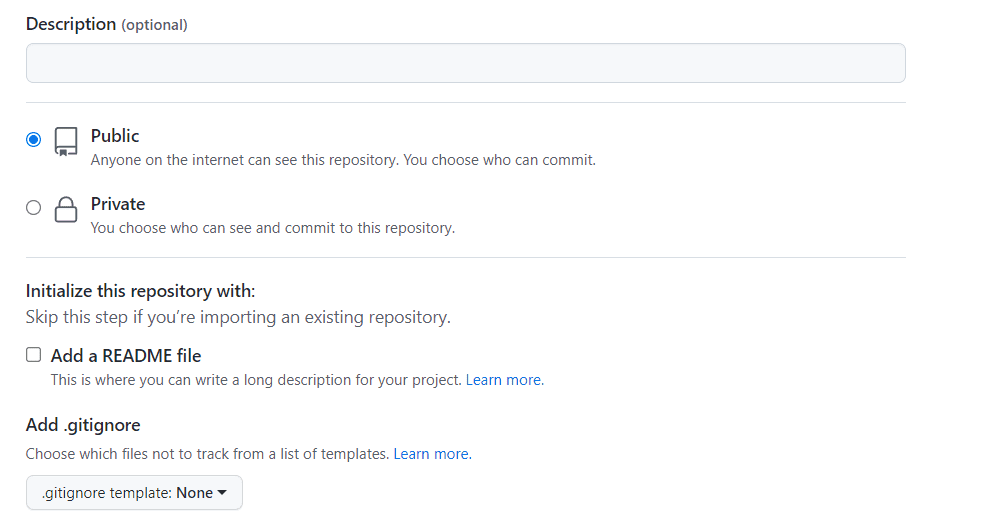Image resolution: width=981 pixels, height=528 pixels.
Task: Click "You choose who can see and commit" text
Action: pos(272,228)
